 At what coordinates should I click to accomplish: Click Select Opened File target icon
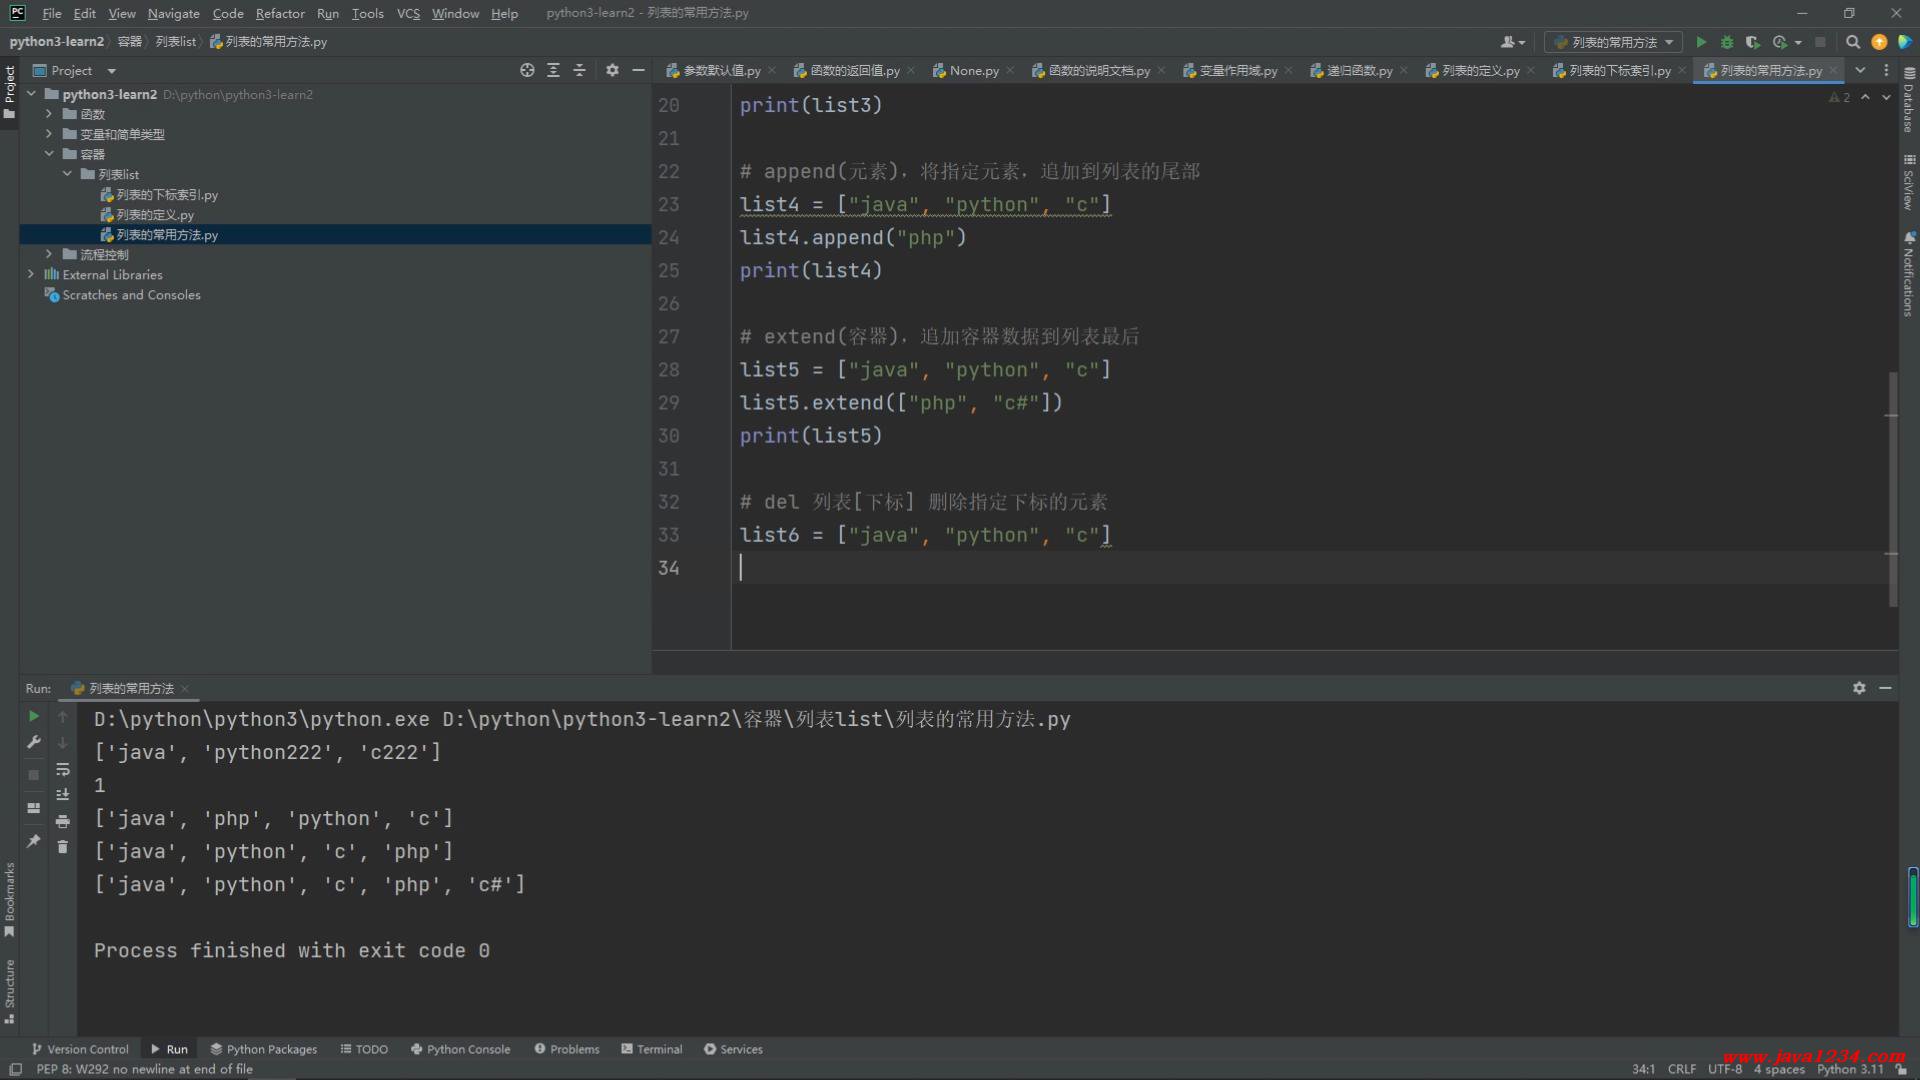527,70
